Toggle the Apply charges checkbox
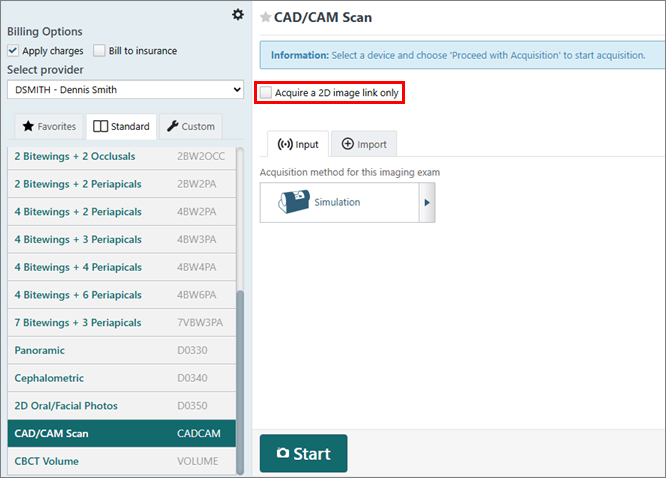This screenshot has height=478, width=666. pos(13,51)
